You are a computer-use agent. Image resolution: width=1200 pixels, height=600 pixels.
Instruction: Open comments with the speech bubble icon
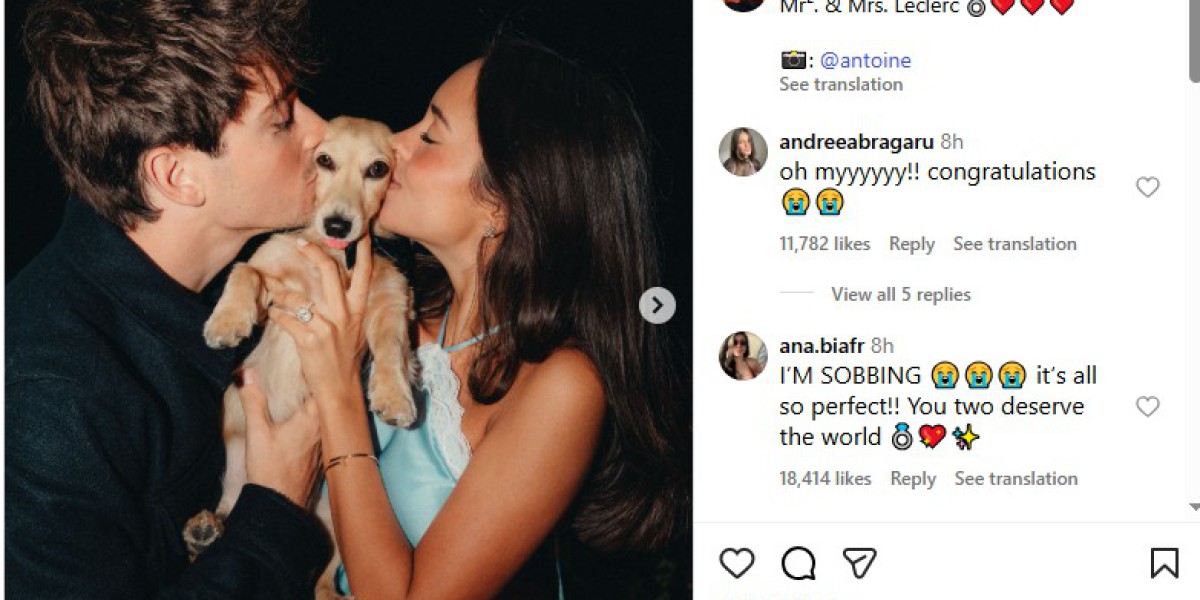[x=798, y=563]
